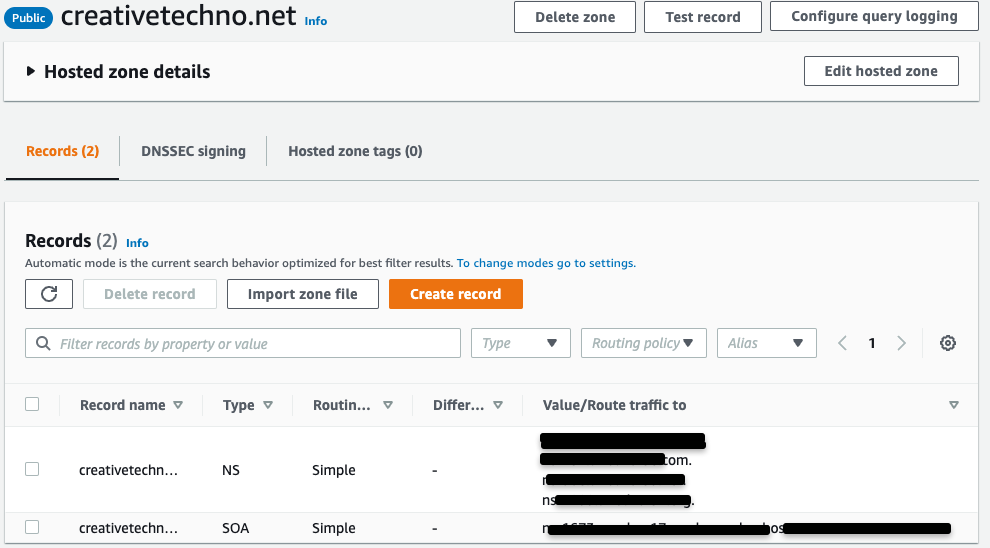Screen dimensions: 990x548
Task: Switch to Hosted zone tags tab
Action: tap(355, 151)
